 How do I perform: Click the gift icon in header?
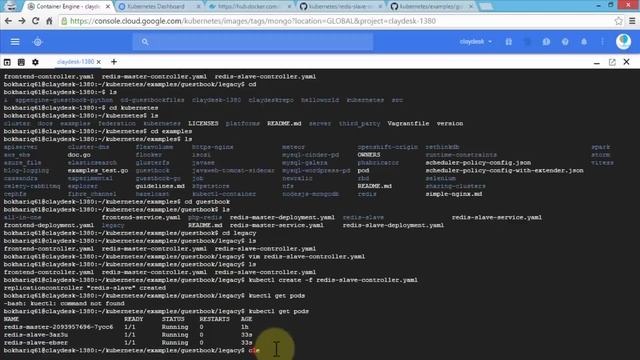tap(509, 42)
